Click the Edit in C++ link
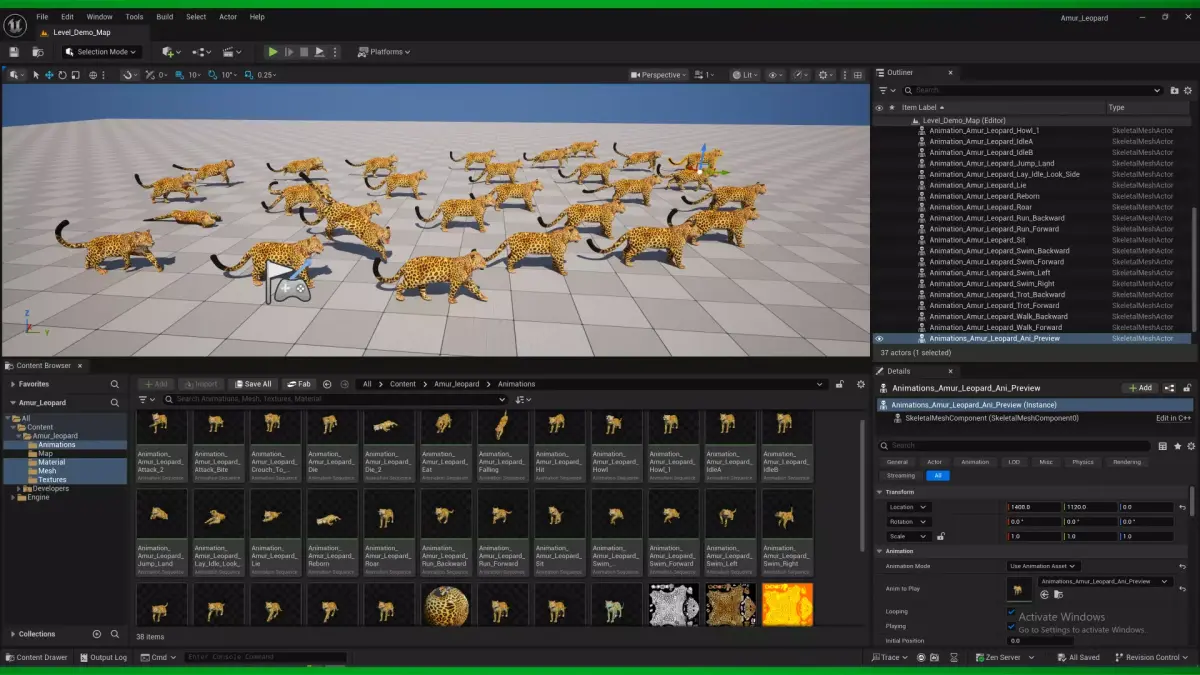 tap(1173, 418)
